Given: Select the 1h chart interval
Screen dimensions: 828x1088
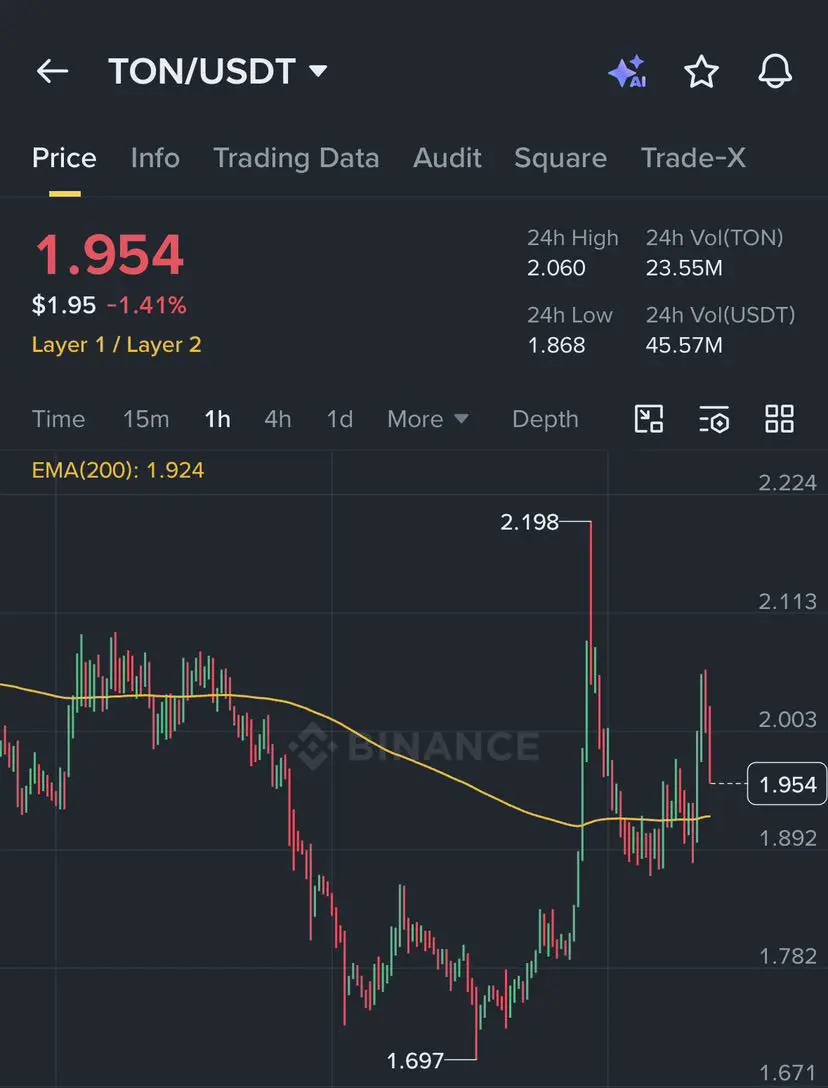Looking at the screenshot, I should [x=217, y=419].
